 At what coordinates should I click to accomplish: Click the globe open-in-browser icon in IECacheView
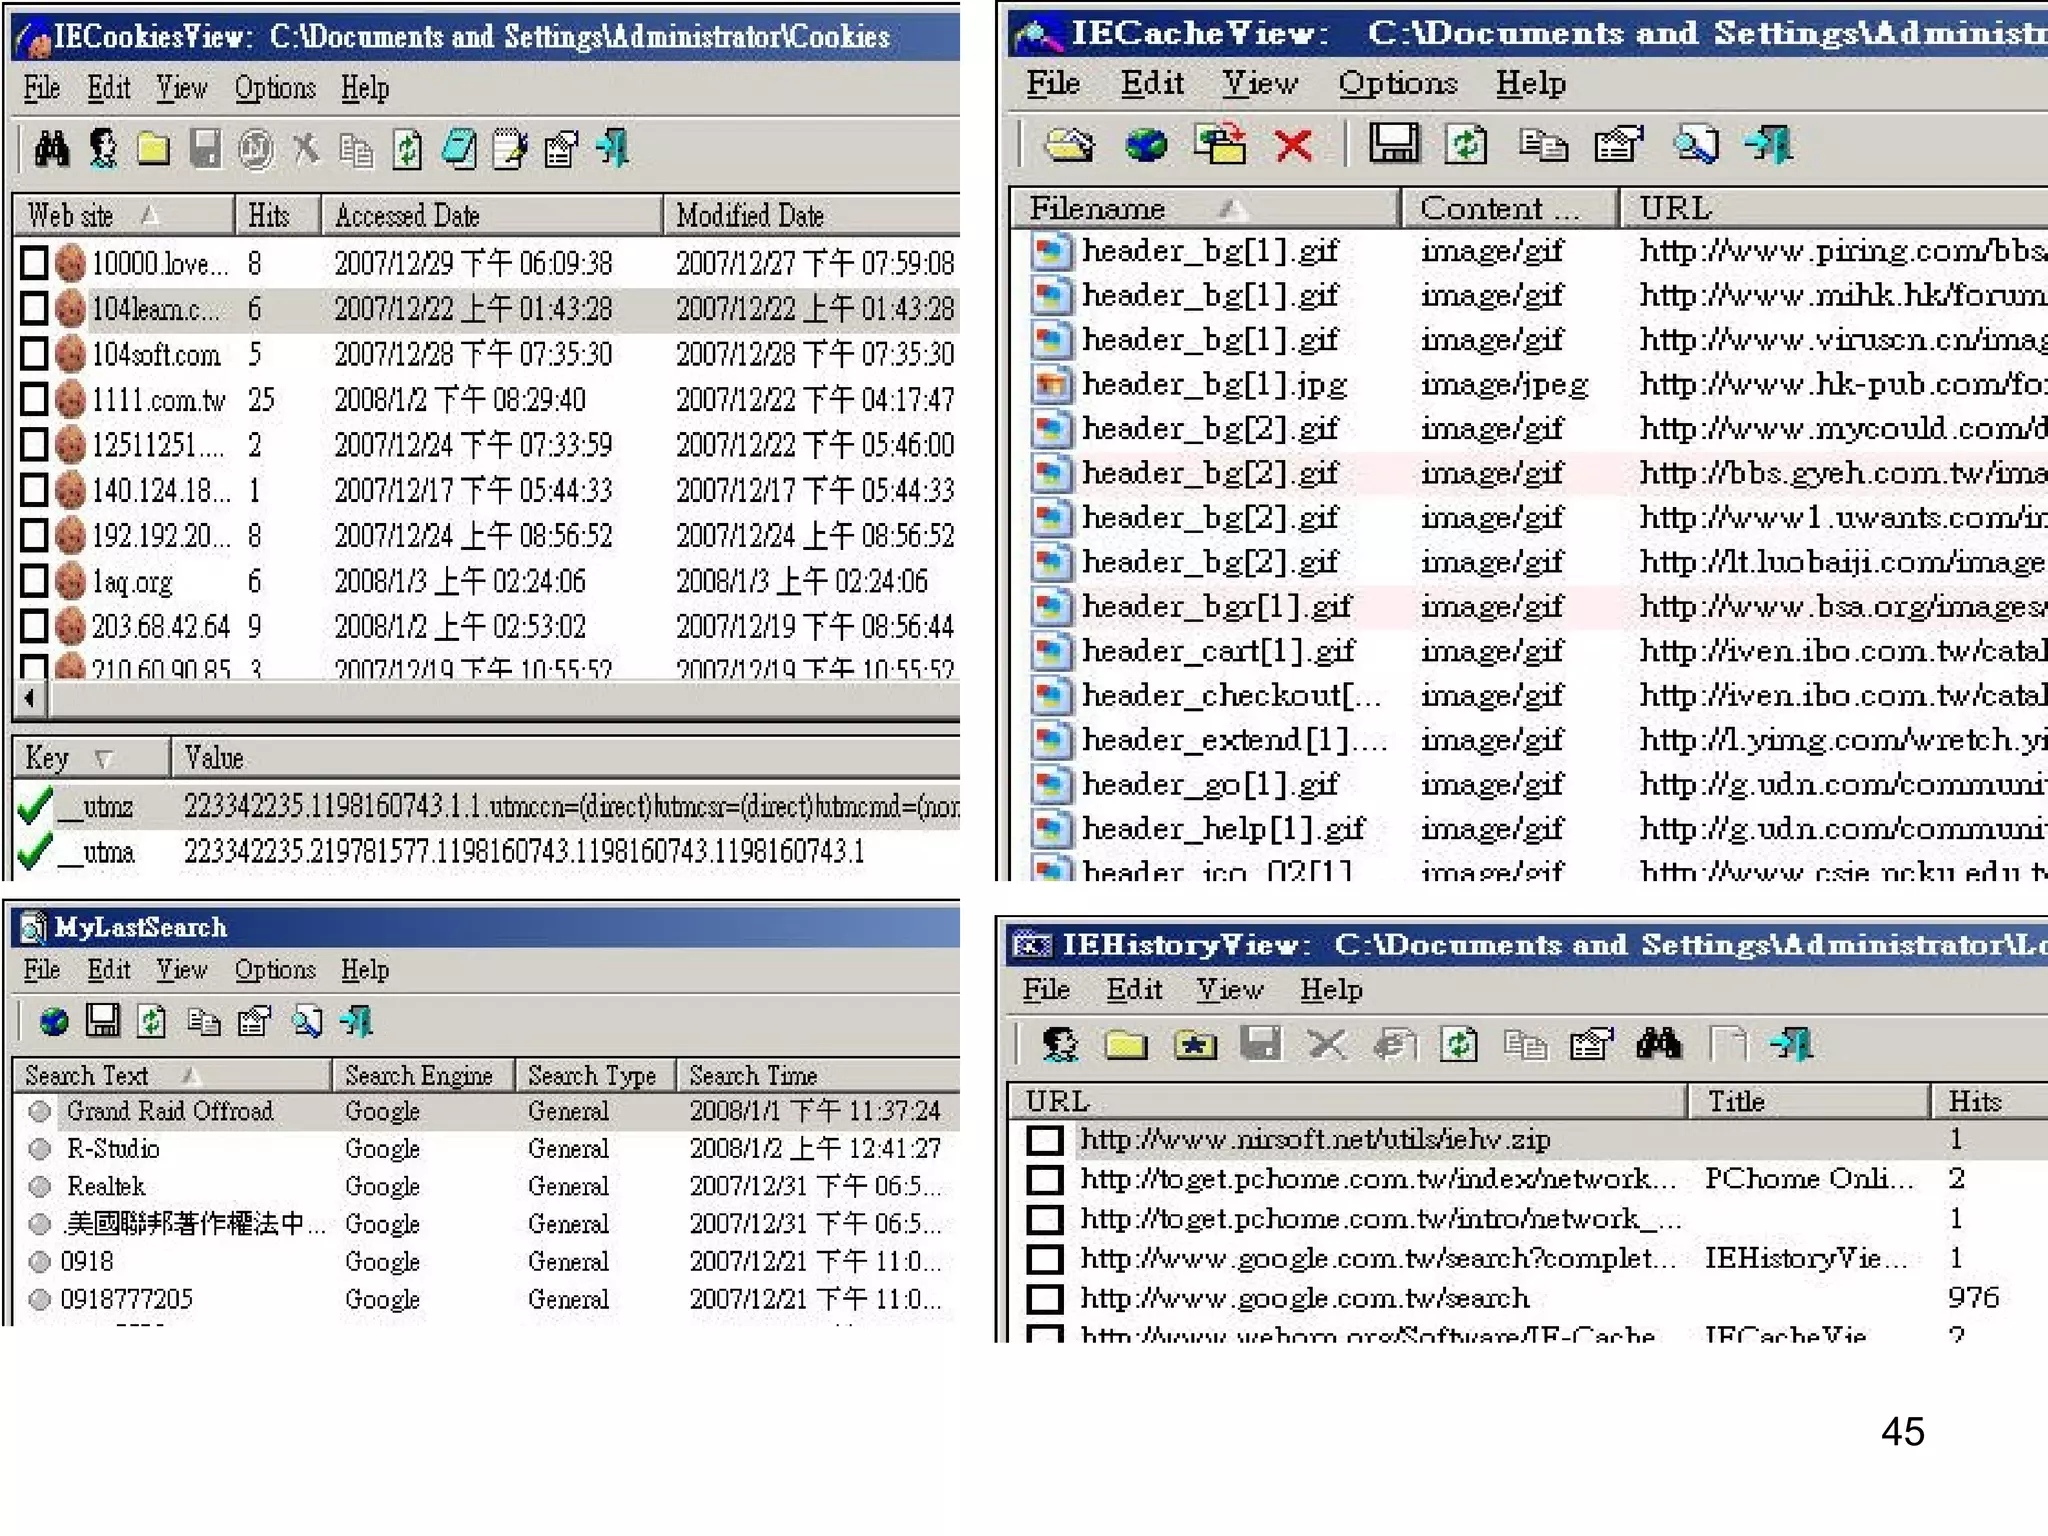(1145, 146)
